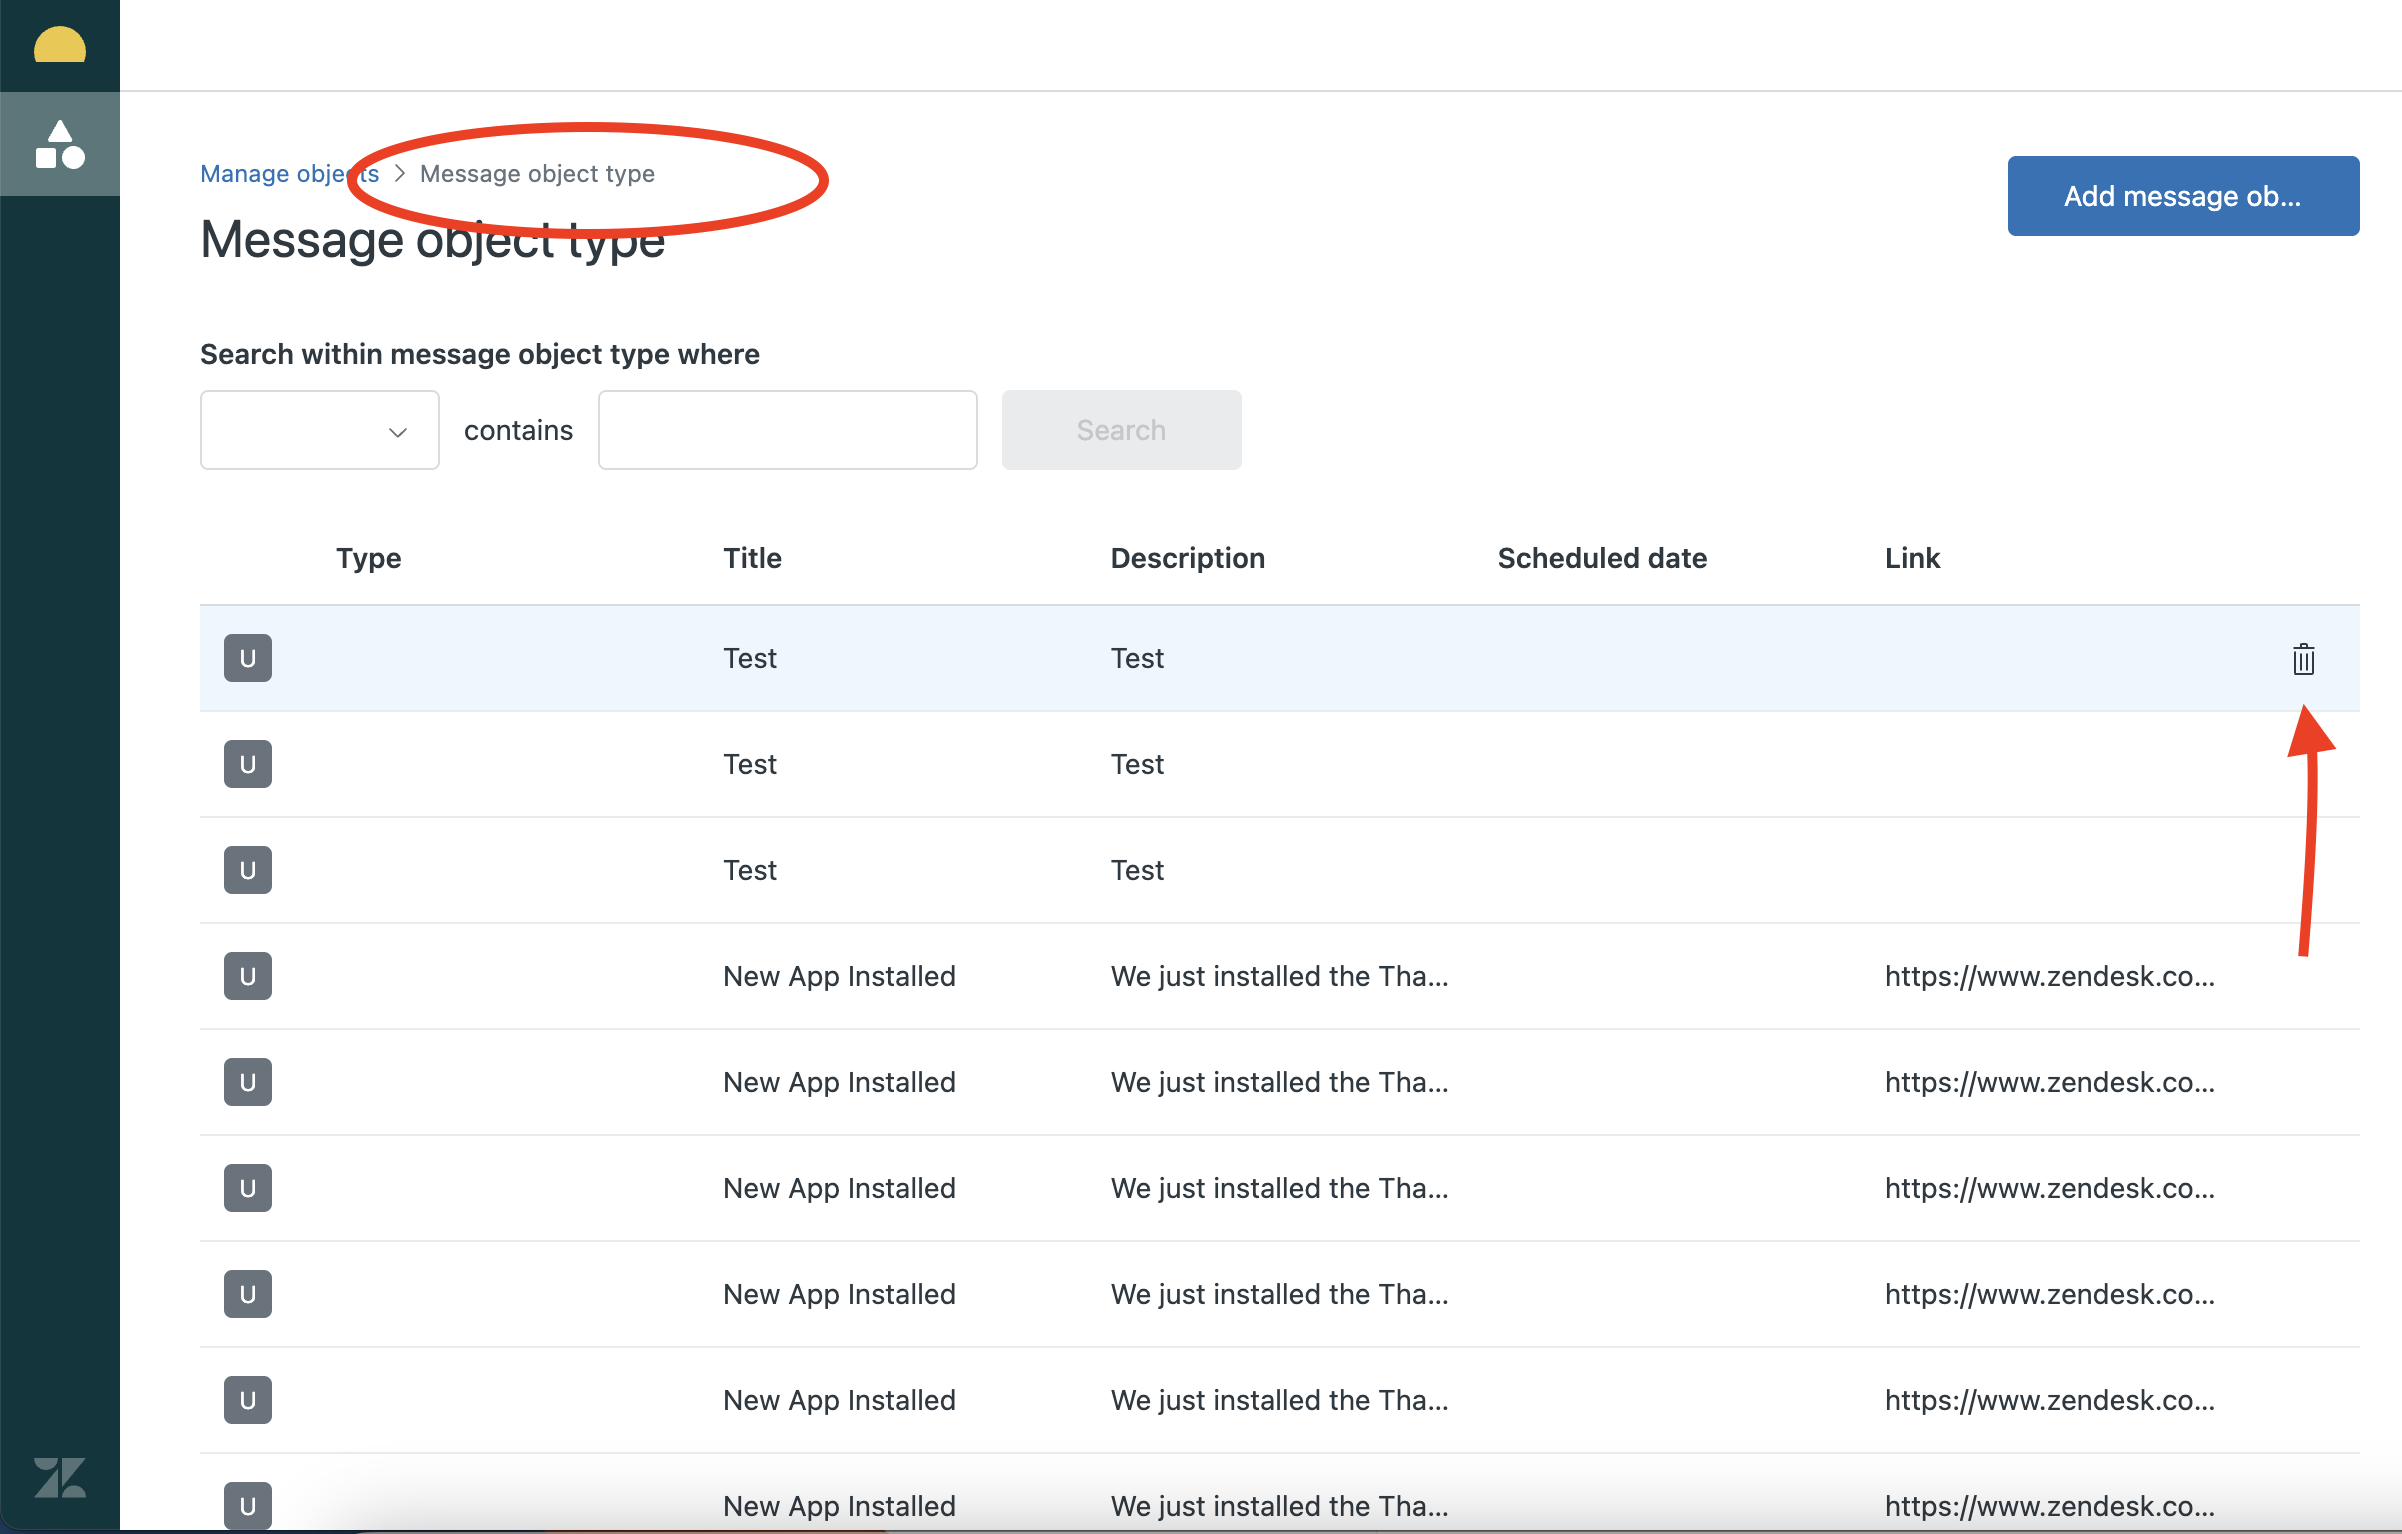The width and height of the screenshot is (2402, 1534).
Task: Click Add message object button
Action: click(x=2183, y=196)
